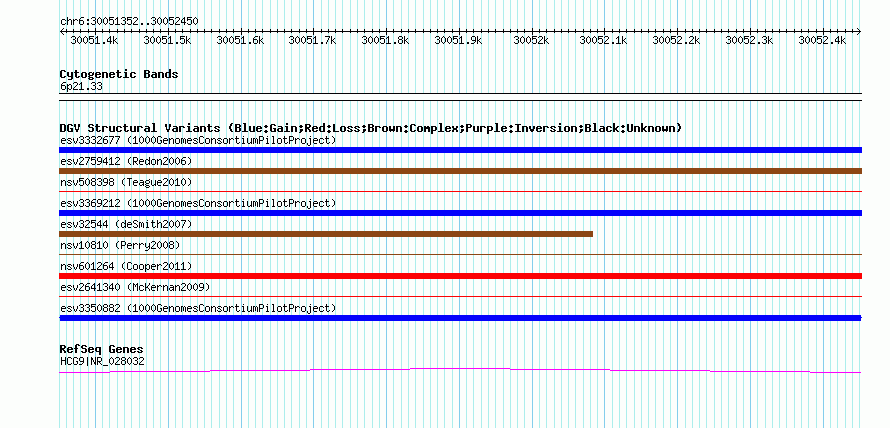This screenshot has width=890, height=428.
Task: Select the blue esv3369212 gain variant bar
Action: (x=460, y=213)
